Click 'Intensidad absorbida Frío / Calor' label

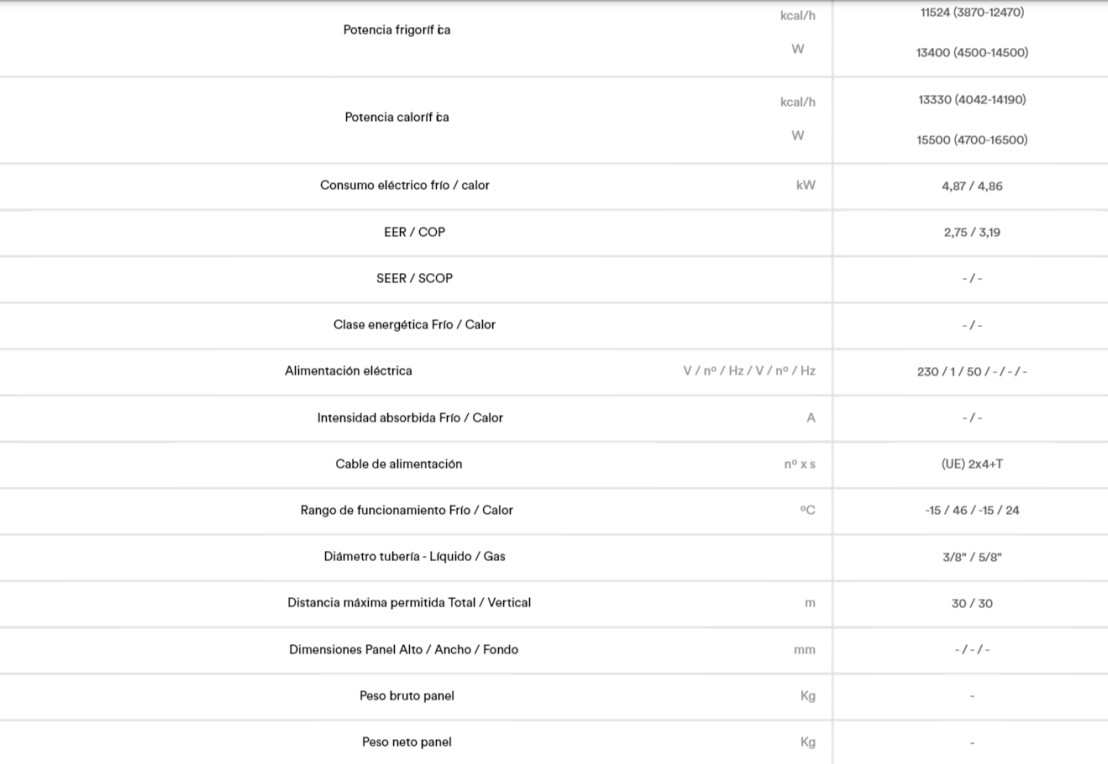pos(410,417)
